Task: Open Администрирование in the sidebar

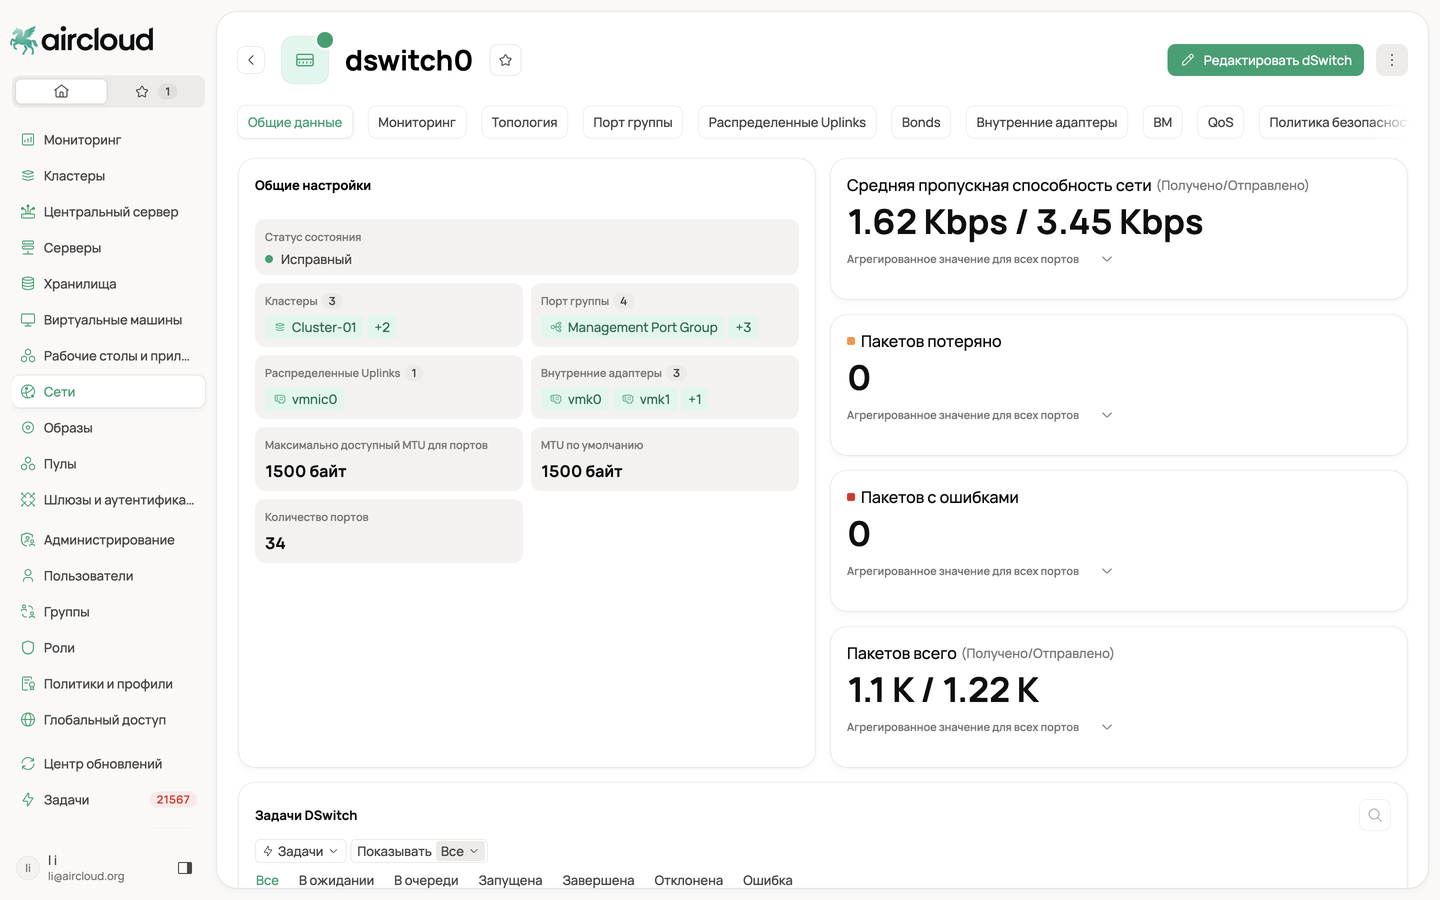Action: 108,540
